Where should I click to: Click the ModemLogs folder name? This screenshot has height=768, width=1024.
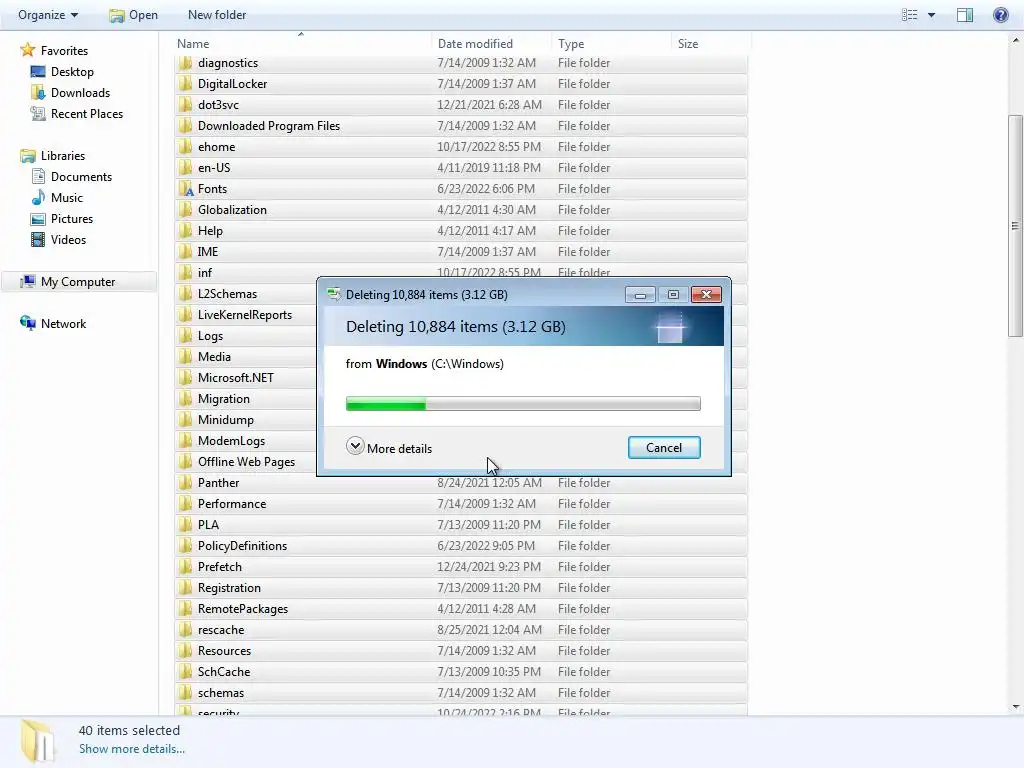pos(231,440)
